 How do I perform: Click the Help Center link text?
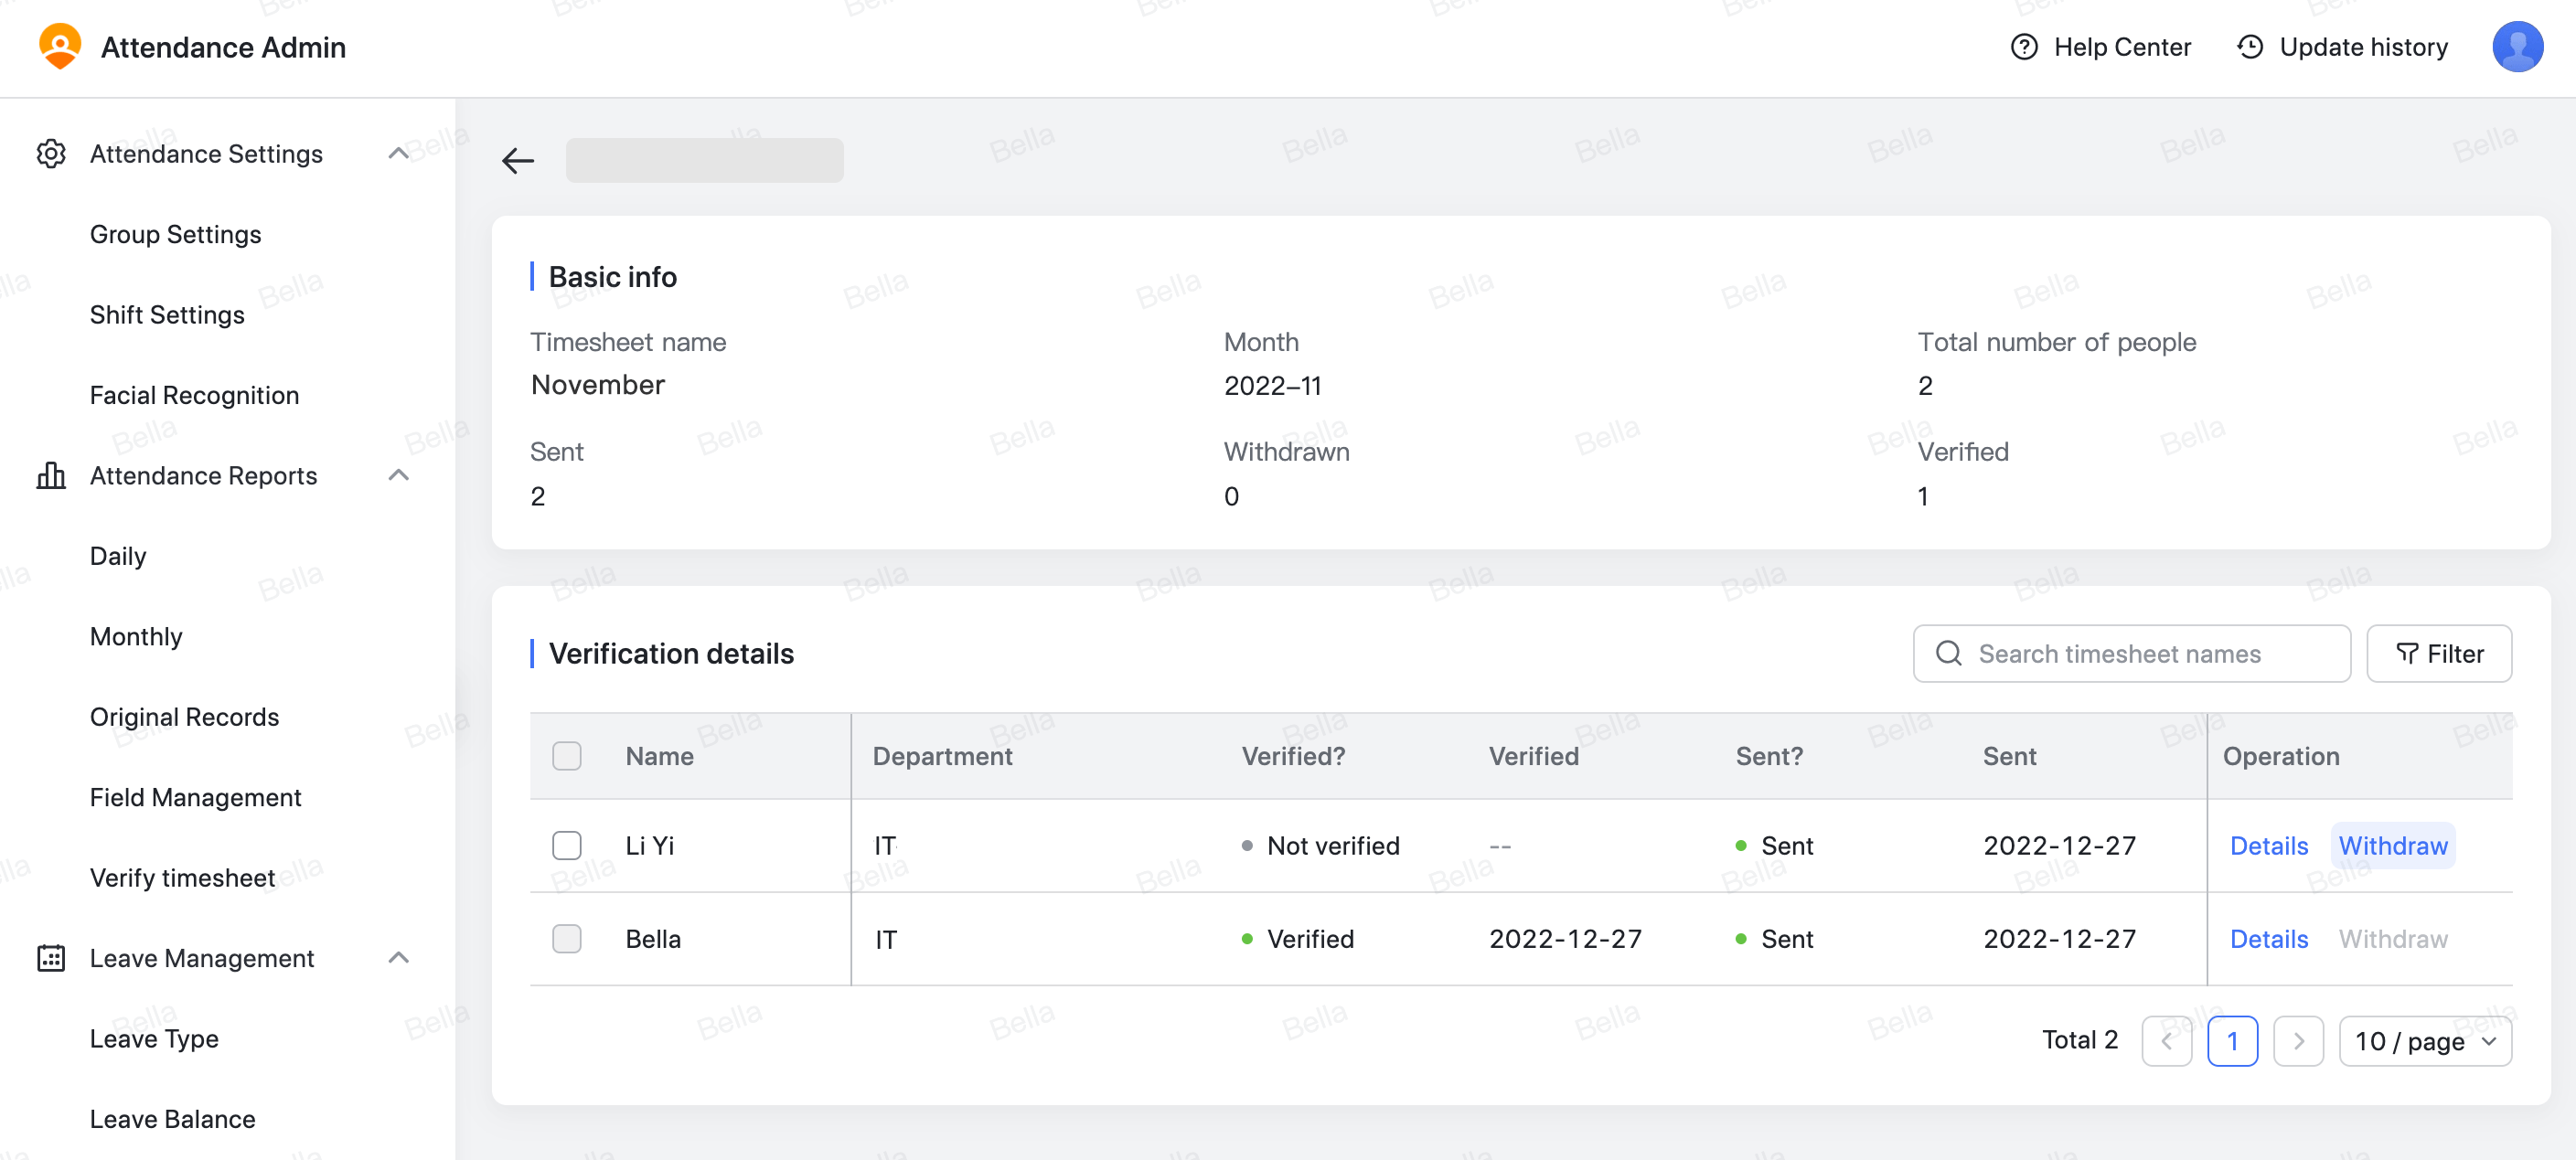tap(2122, 47)
